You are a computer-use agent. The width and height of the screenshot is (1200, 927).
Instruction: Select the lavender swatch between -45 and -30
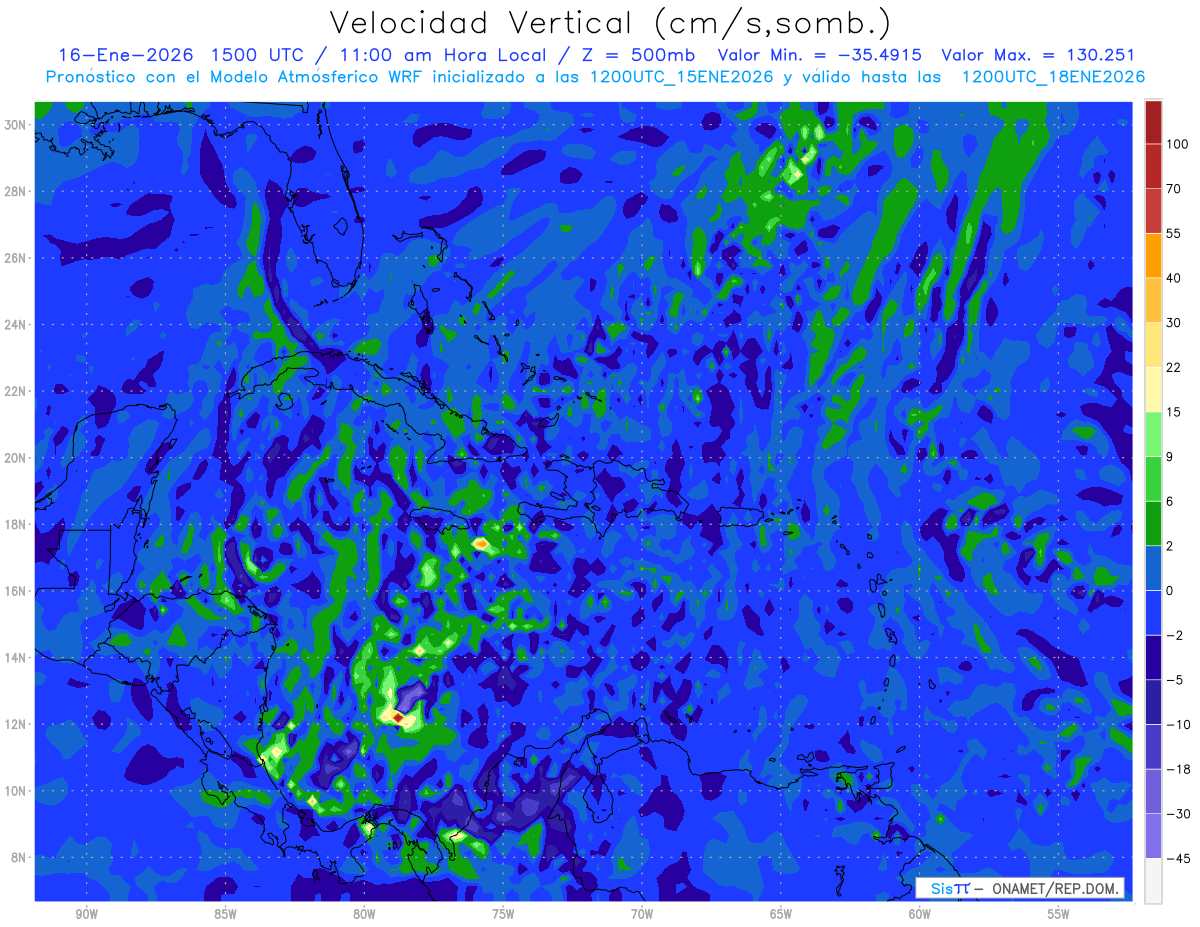pyautogui.click(x=1153, y=836)
